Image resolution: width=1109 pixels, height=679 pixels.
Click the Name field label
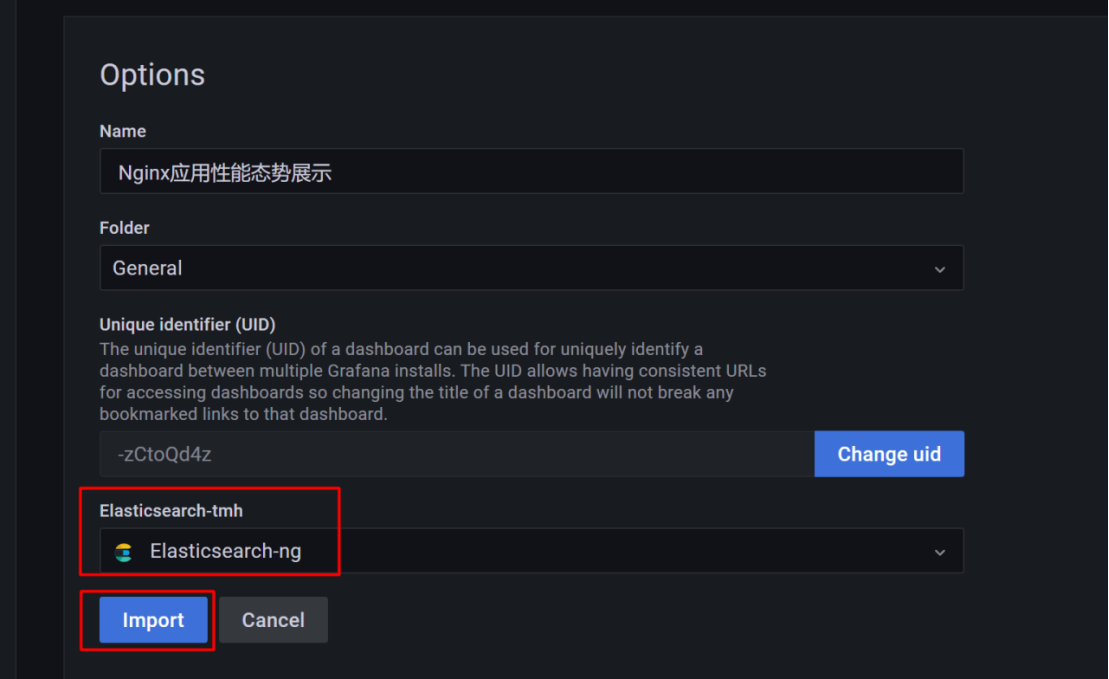123,132
